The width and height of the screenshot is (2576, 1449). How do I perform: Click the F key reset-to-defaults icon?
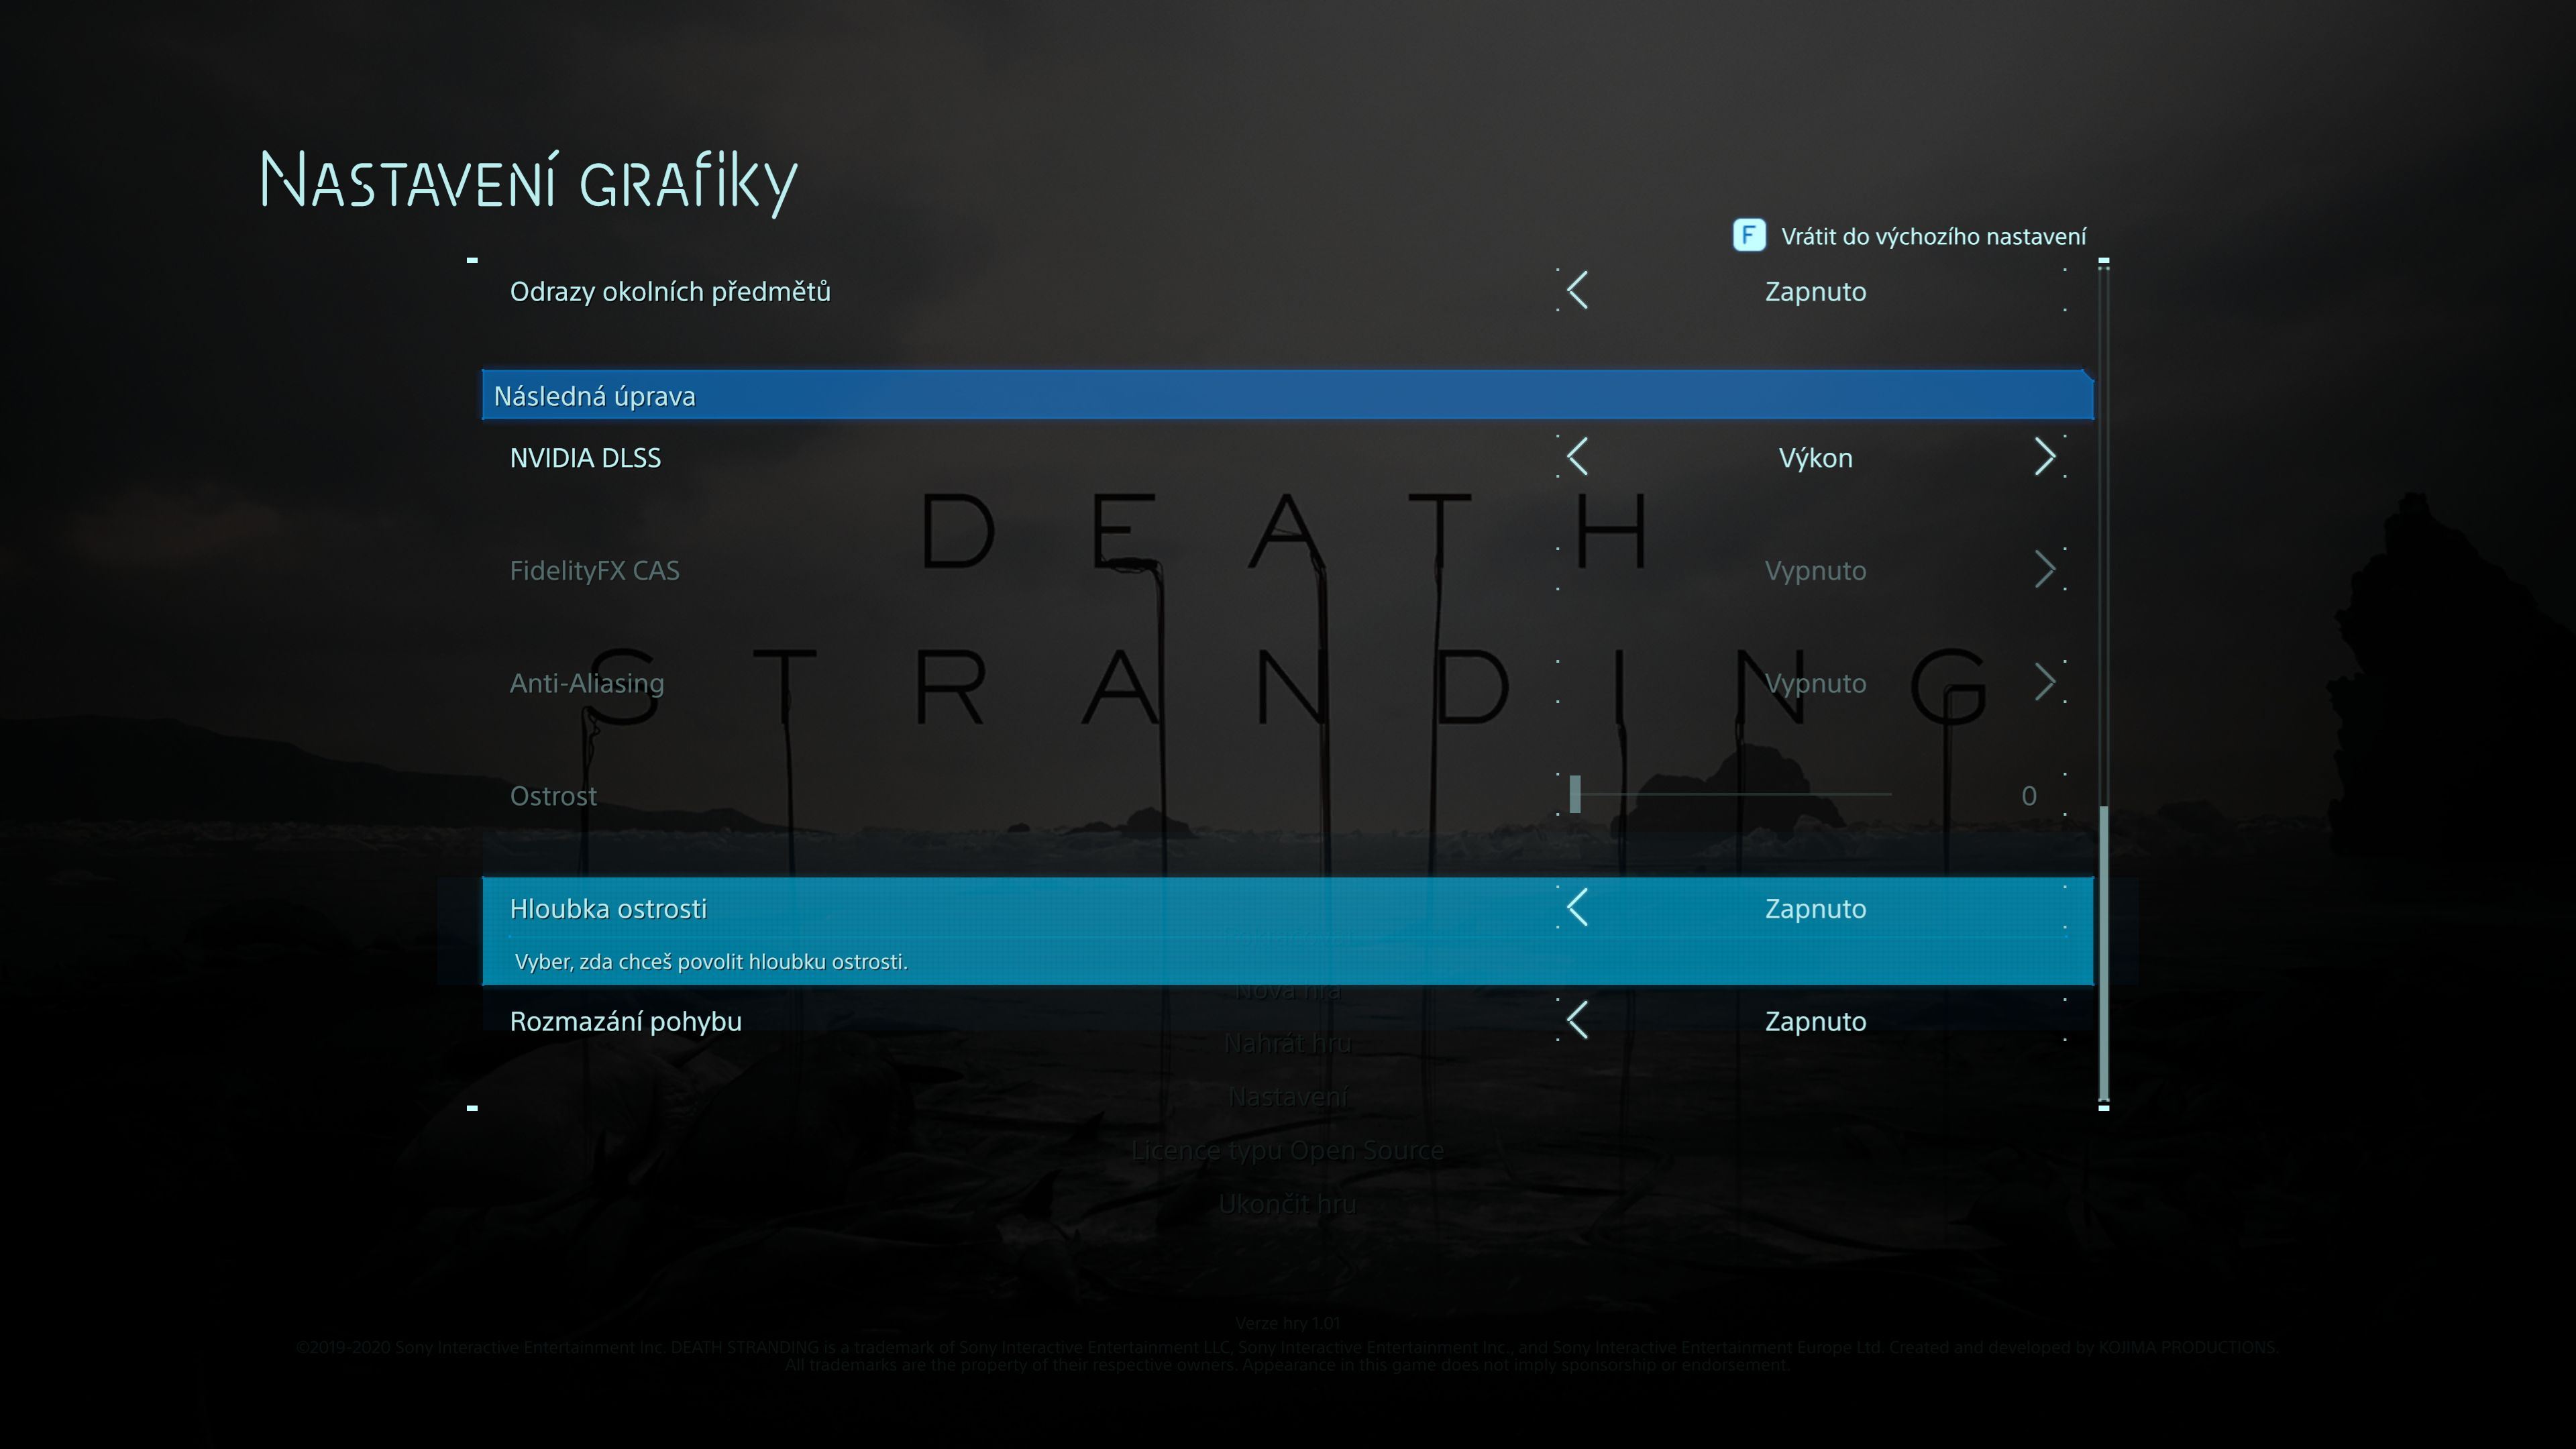click(x=1748, y=236)
